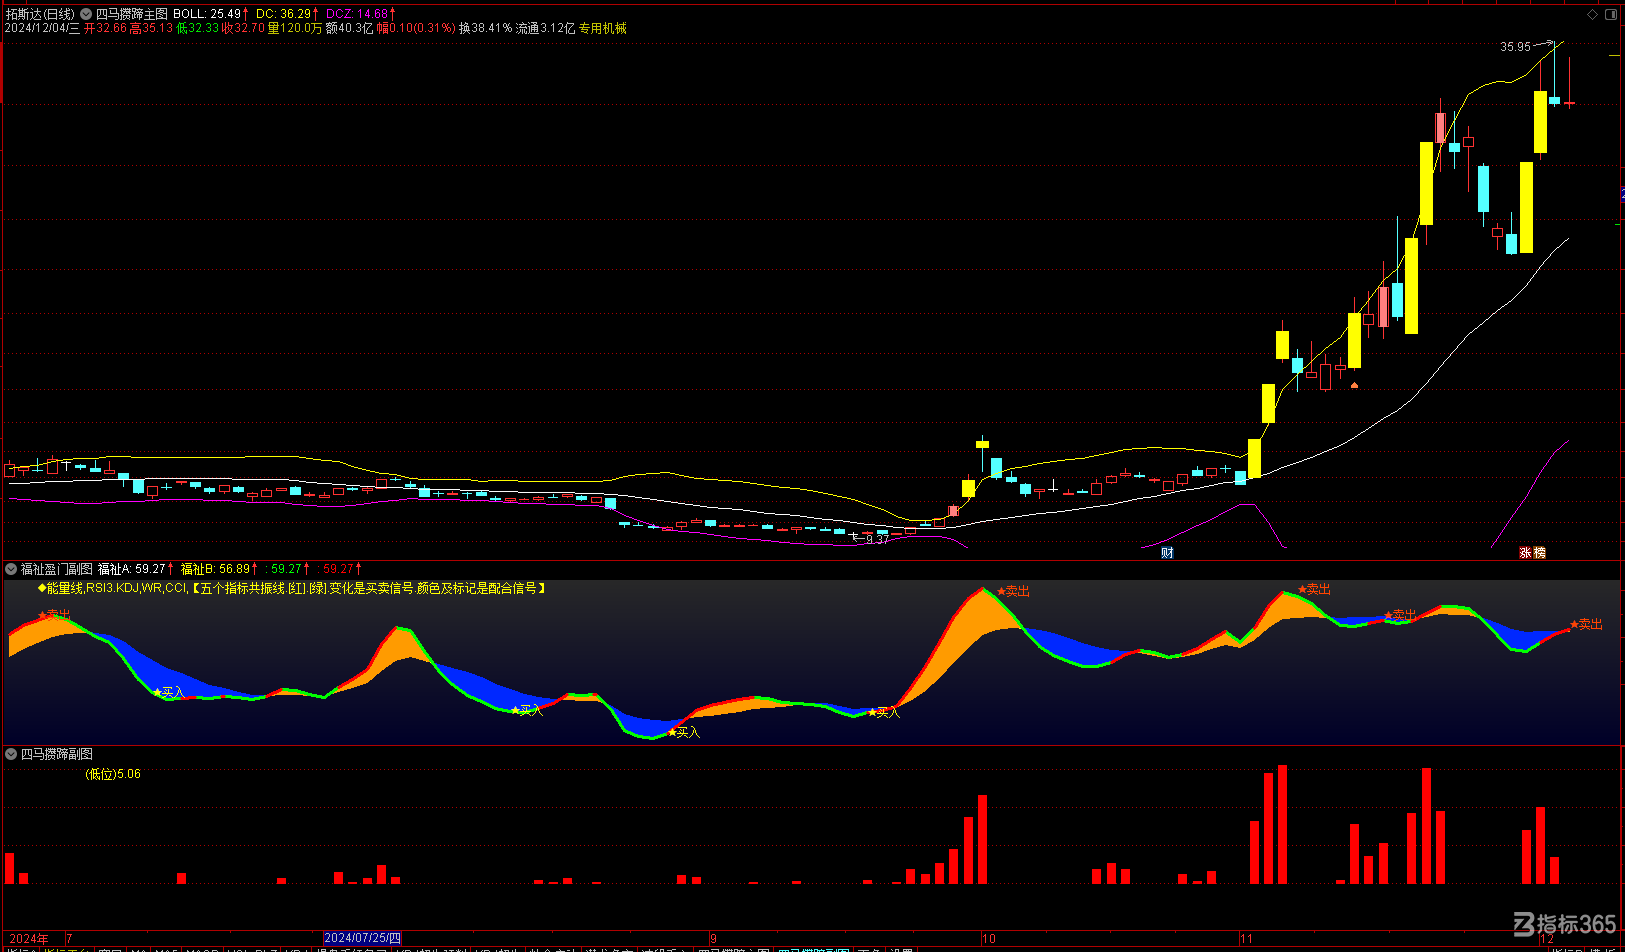Click the low price 低32.33
This screenshot has width=1625, height=952.
click(197, 28)
